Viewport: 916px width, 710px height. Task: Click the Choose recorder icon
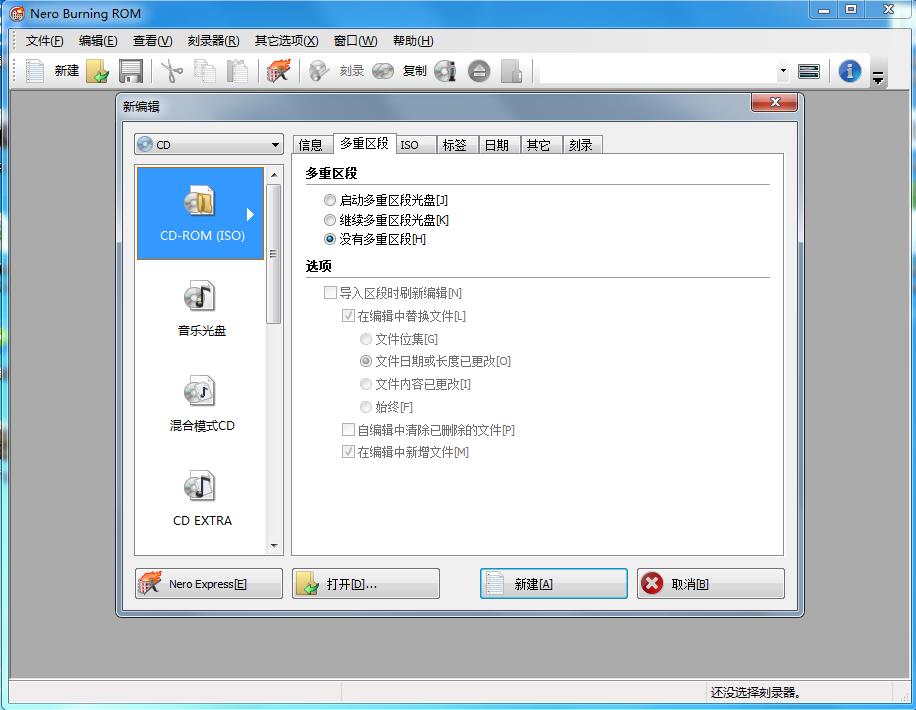point(809,71)
